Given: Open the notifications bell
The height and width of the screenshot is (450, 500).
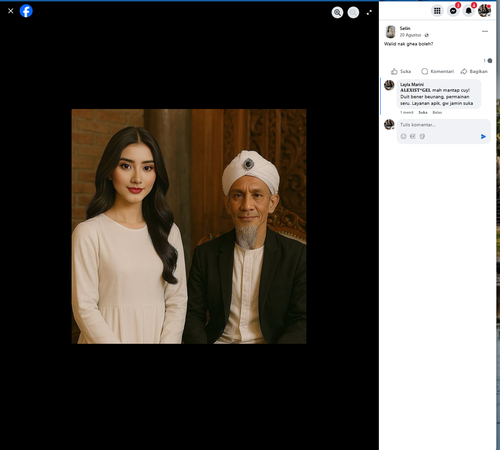Looking at the screenshot, I should click(x=469, y=11).
